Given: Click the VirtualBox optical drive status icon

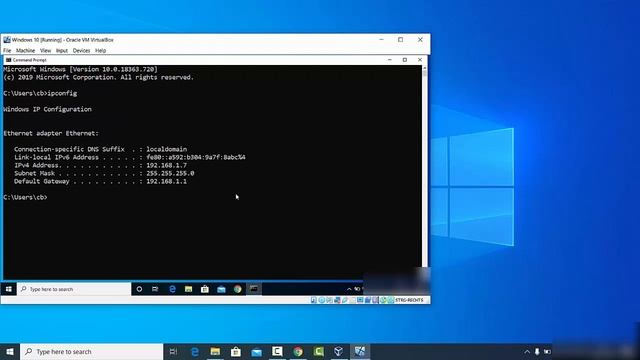Looking at the screenshot, I should pos(322,300).
